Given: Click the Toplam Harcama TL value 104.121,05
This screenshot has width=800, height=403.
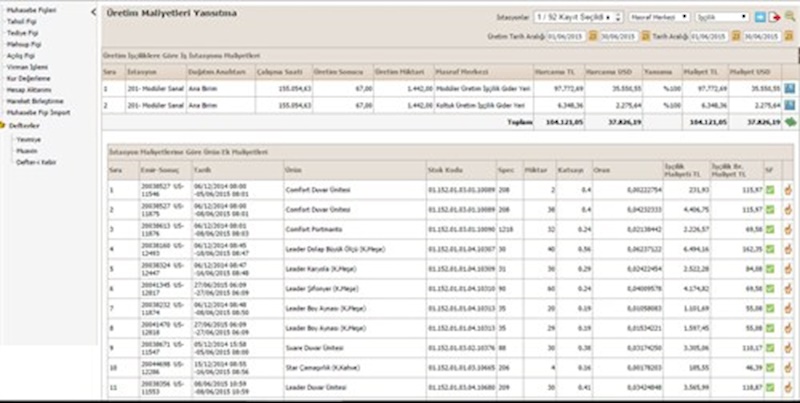Looking at the screenshot, I should [x=563, y=122].
